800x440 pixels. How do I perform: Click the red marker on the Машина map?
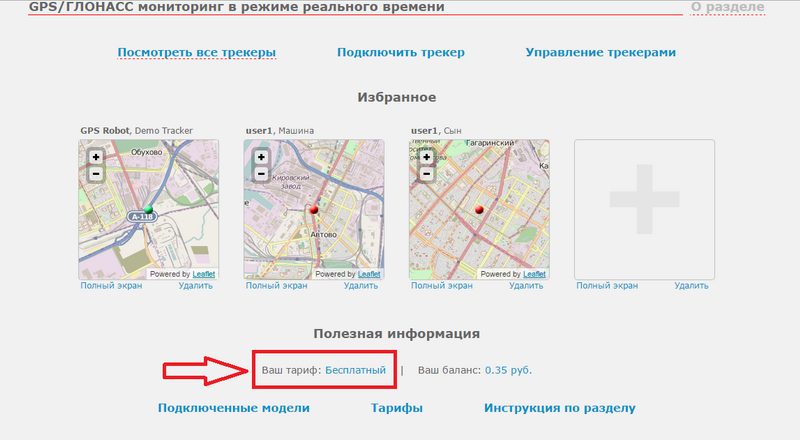point(313,209)
